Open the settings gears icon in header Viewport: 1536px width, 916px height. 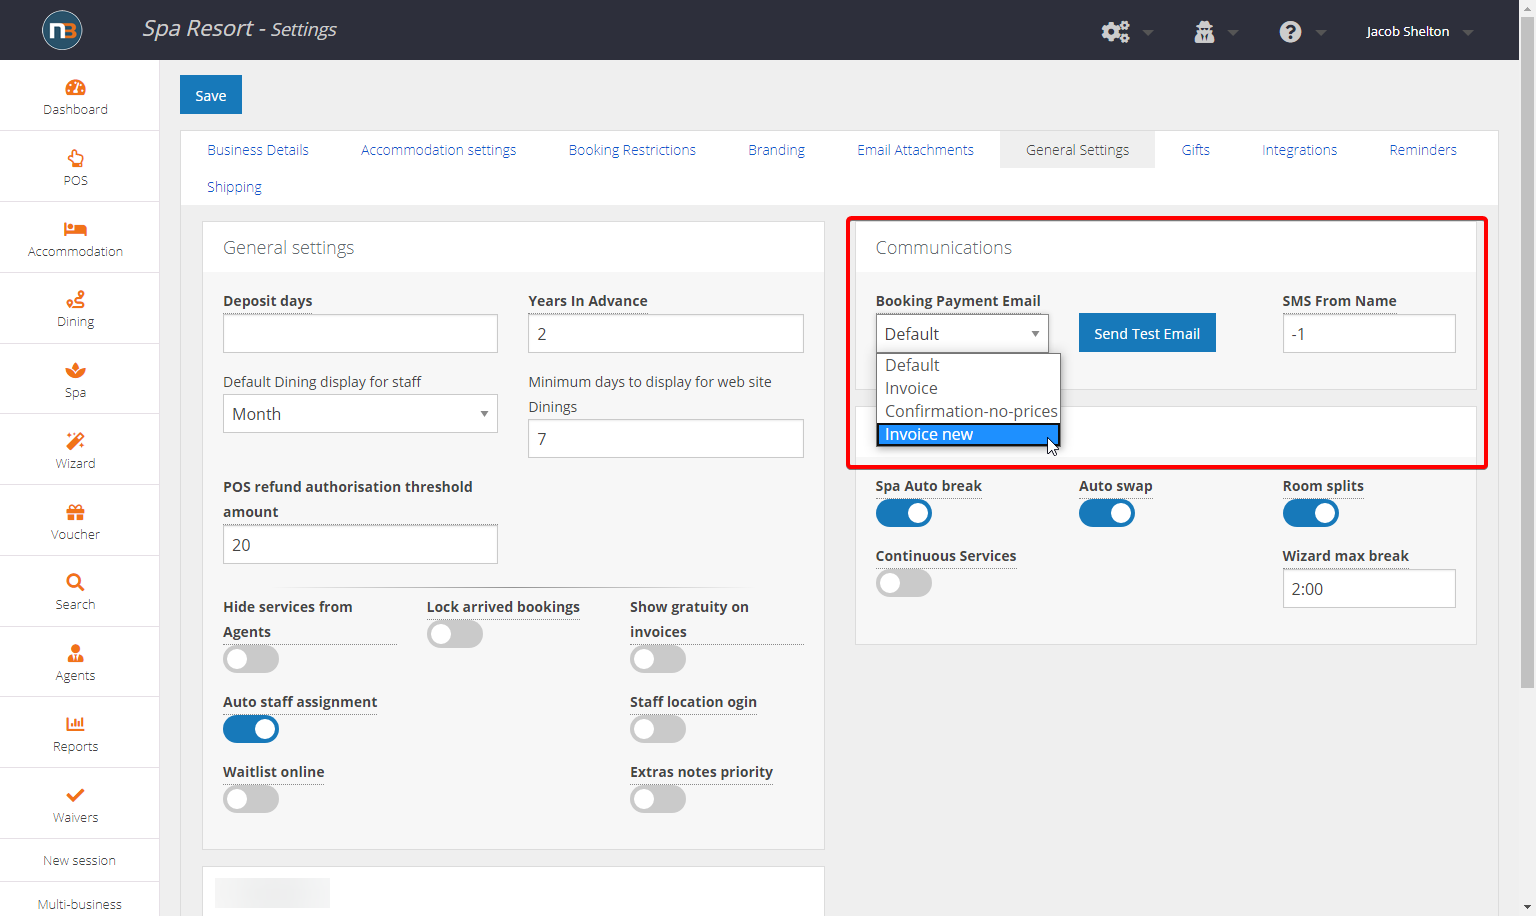pos(1115,32)
